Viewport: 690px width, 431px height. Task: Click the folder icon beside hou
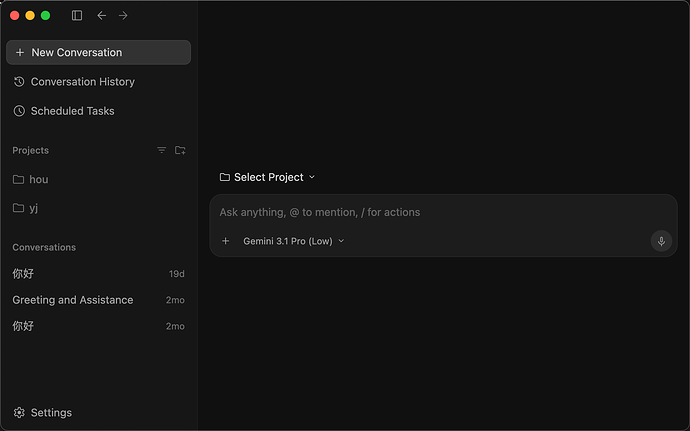(18, 180)
